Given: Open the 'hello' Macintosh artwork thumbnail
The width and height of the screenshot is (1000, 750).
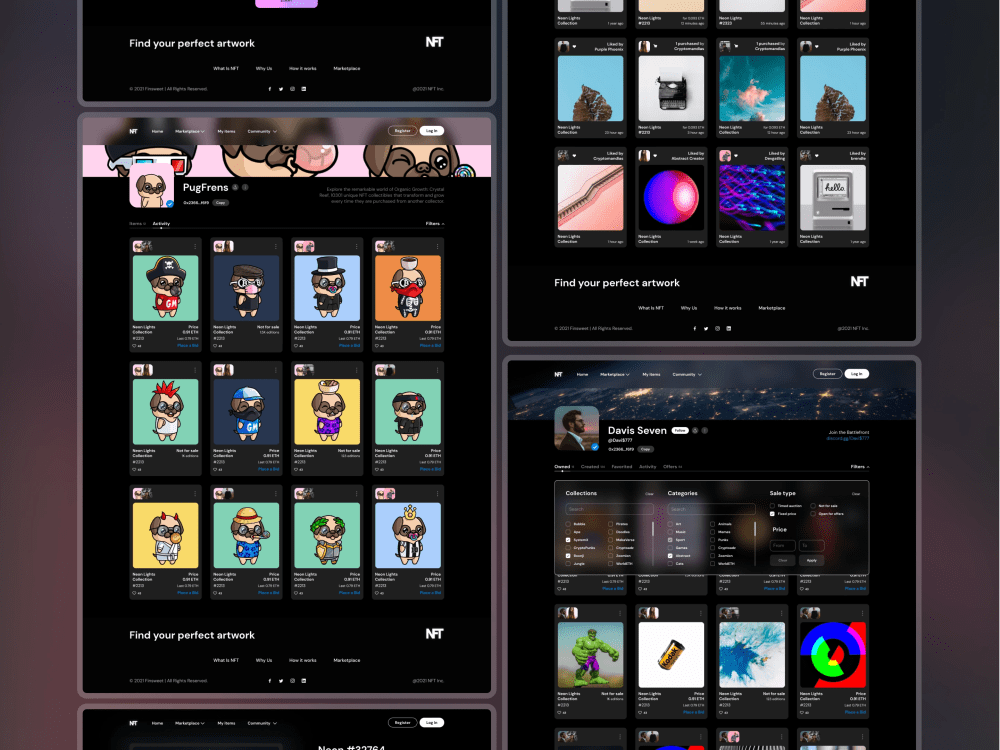Looking at the screenshot, I should pyautogui.click(x=833, y=198).
